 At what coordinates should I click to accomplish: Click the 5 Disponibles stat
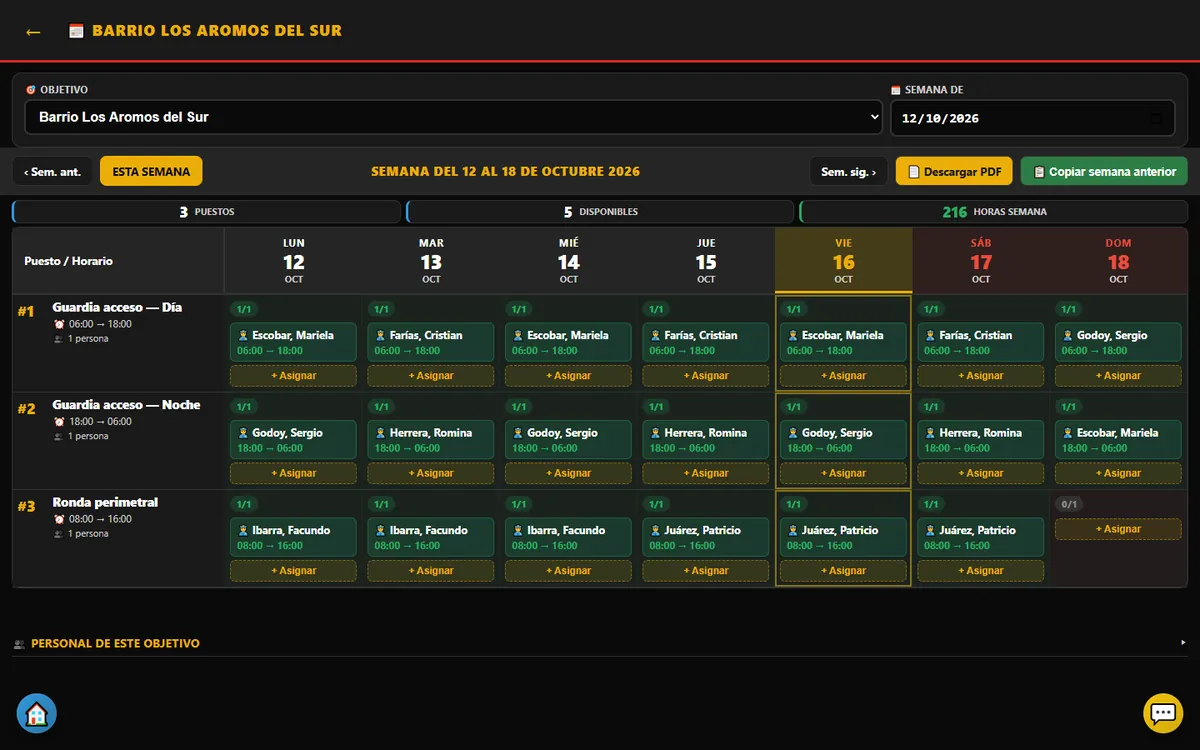pos(600,212)
